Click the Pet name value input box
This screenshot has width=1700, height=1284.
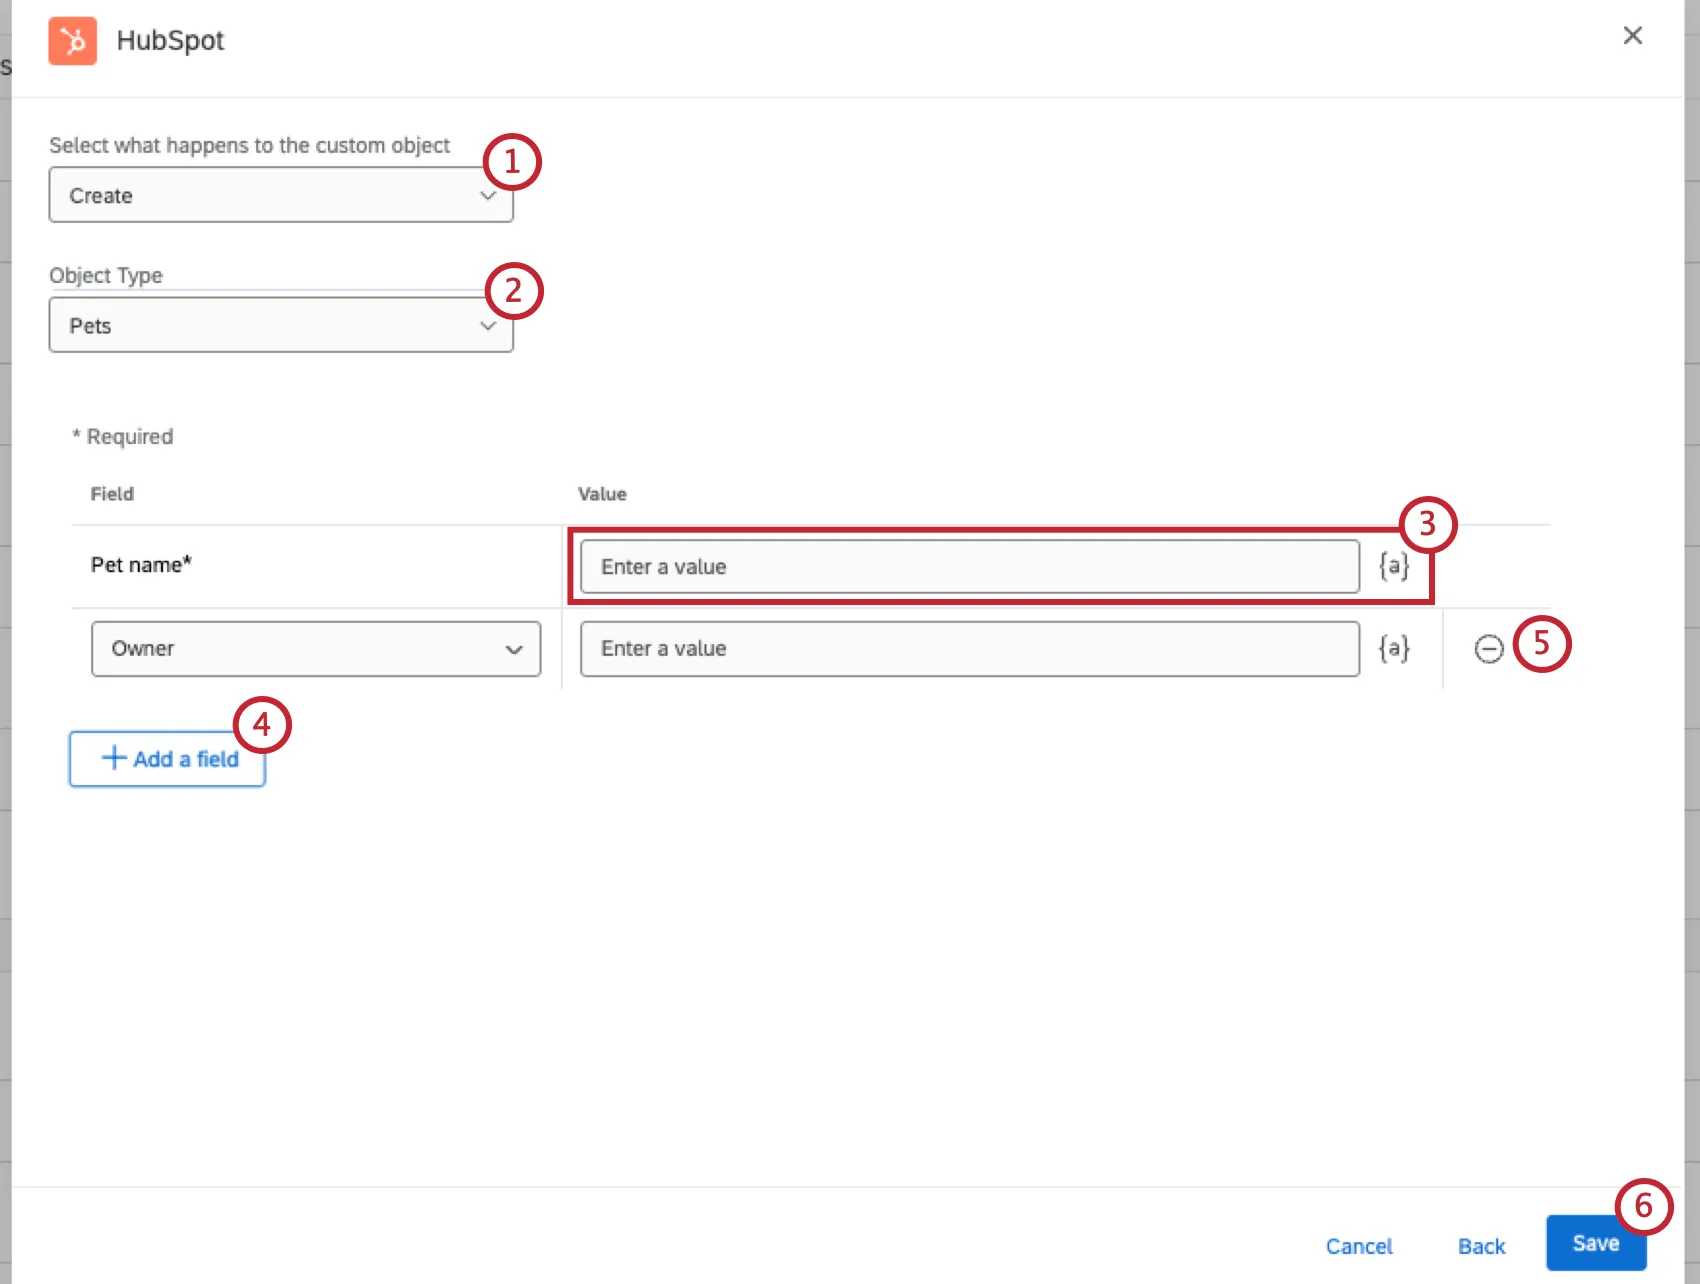(x=968, y=565)
